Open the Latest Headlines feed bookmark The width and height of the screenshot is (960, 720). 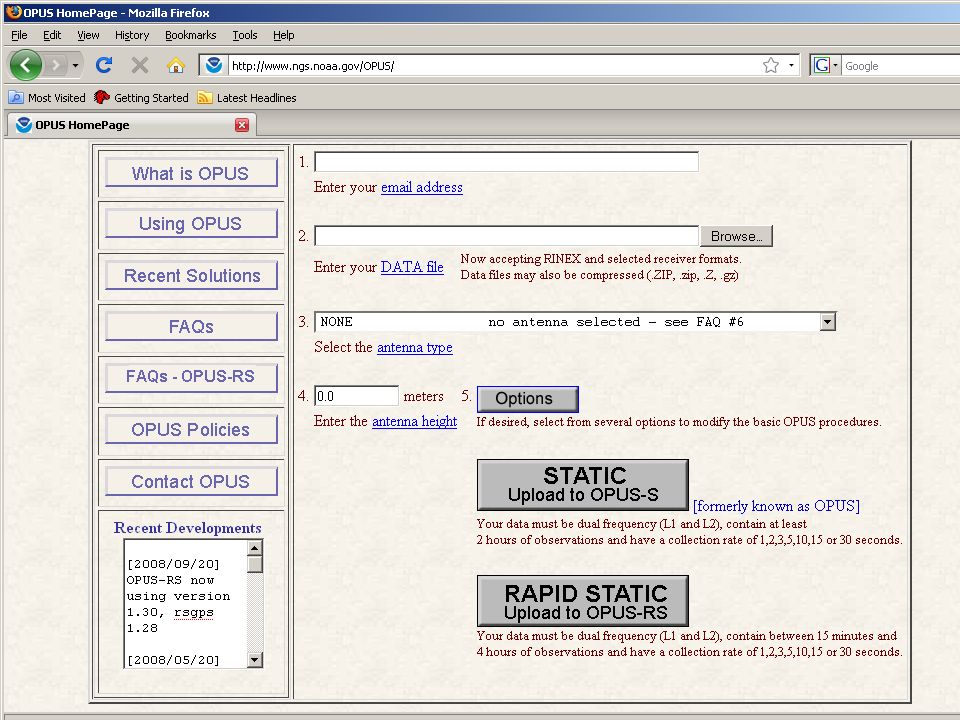(x=247, y=97)
